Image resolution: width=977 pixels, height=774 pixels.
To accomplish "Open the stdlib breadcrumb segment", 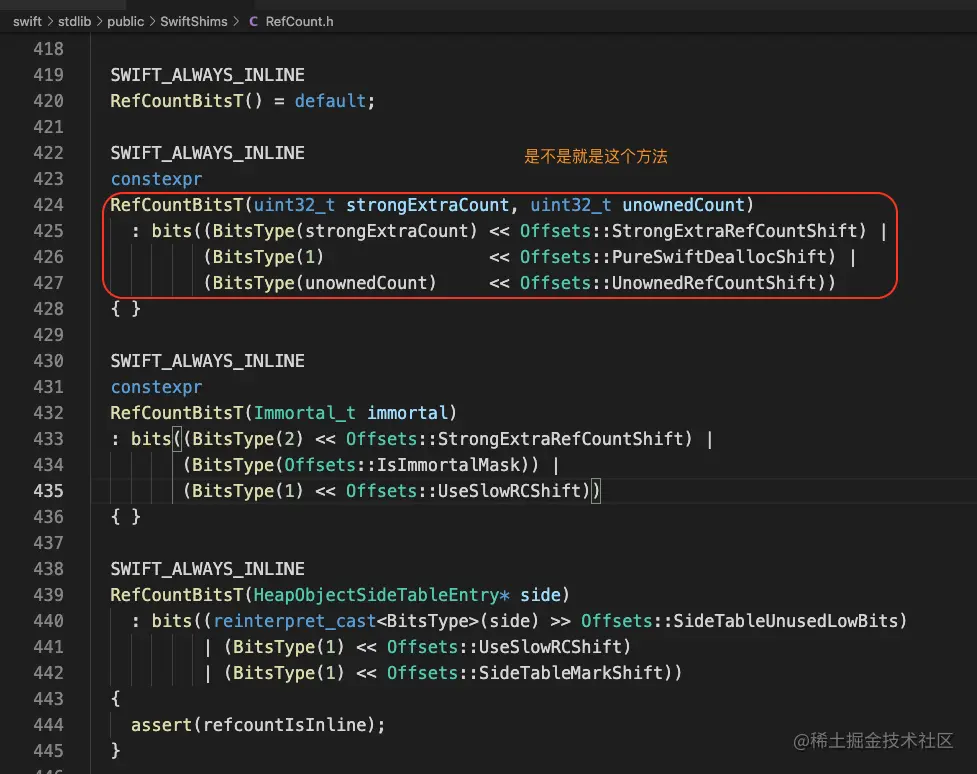I will point(74,21).
